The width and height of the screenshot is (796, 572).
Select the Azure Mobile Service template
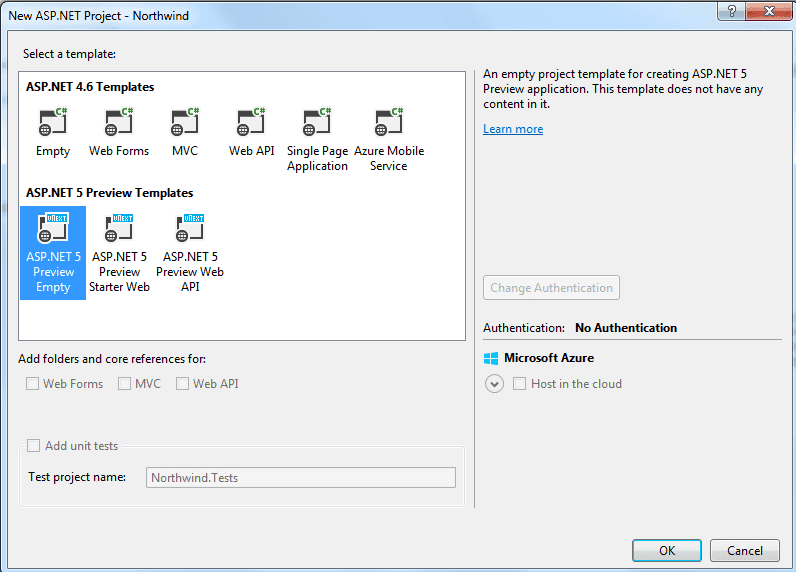click(x=388, y=124)
